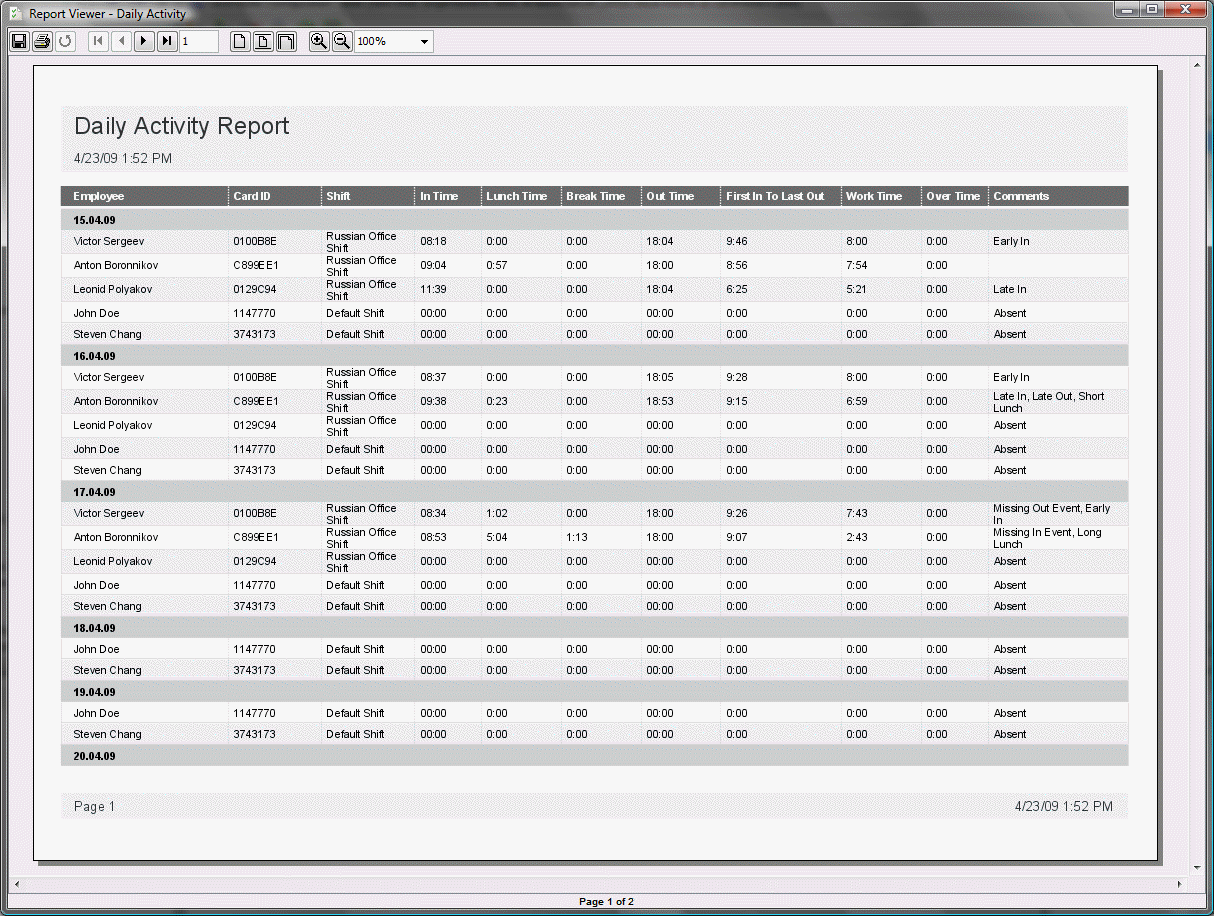Click the page number input field

[x=199, y=41]
